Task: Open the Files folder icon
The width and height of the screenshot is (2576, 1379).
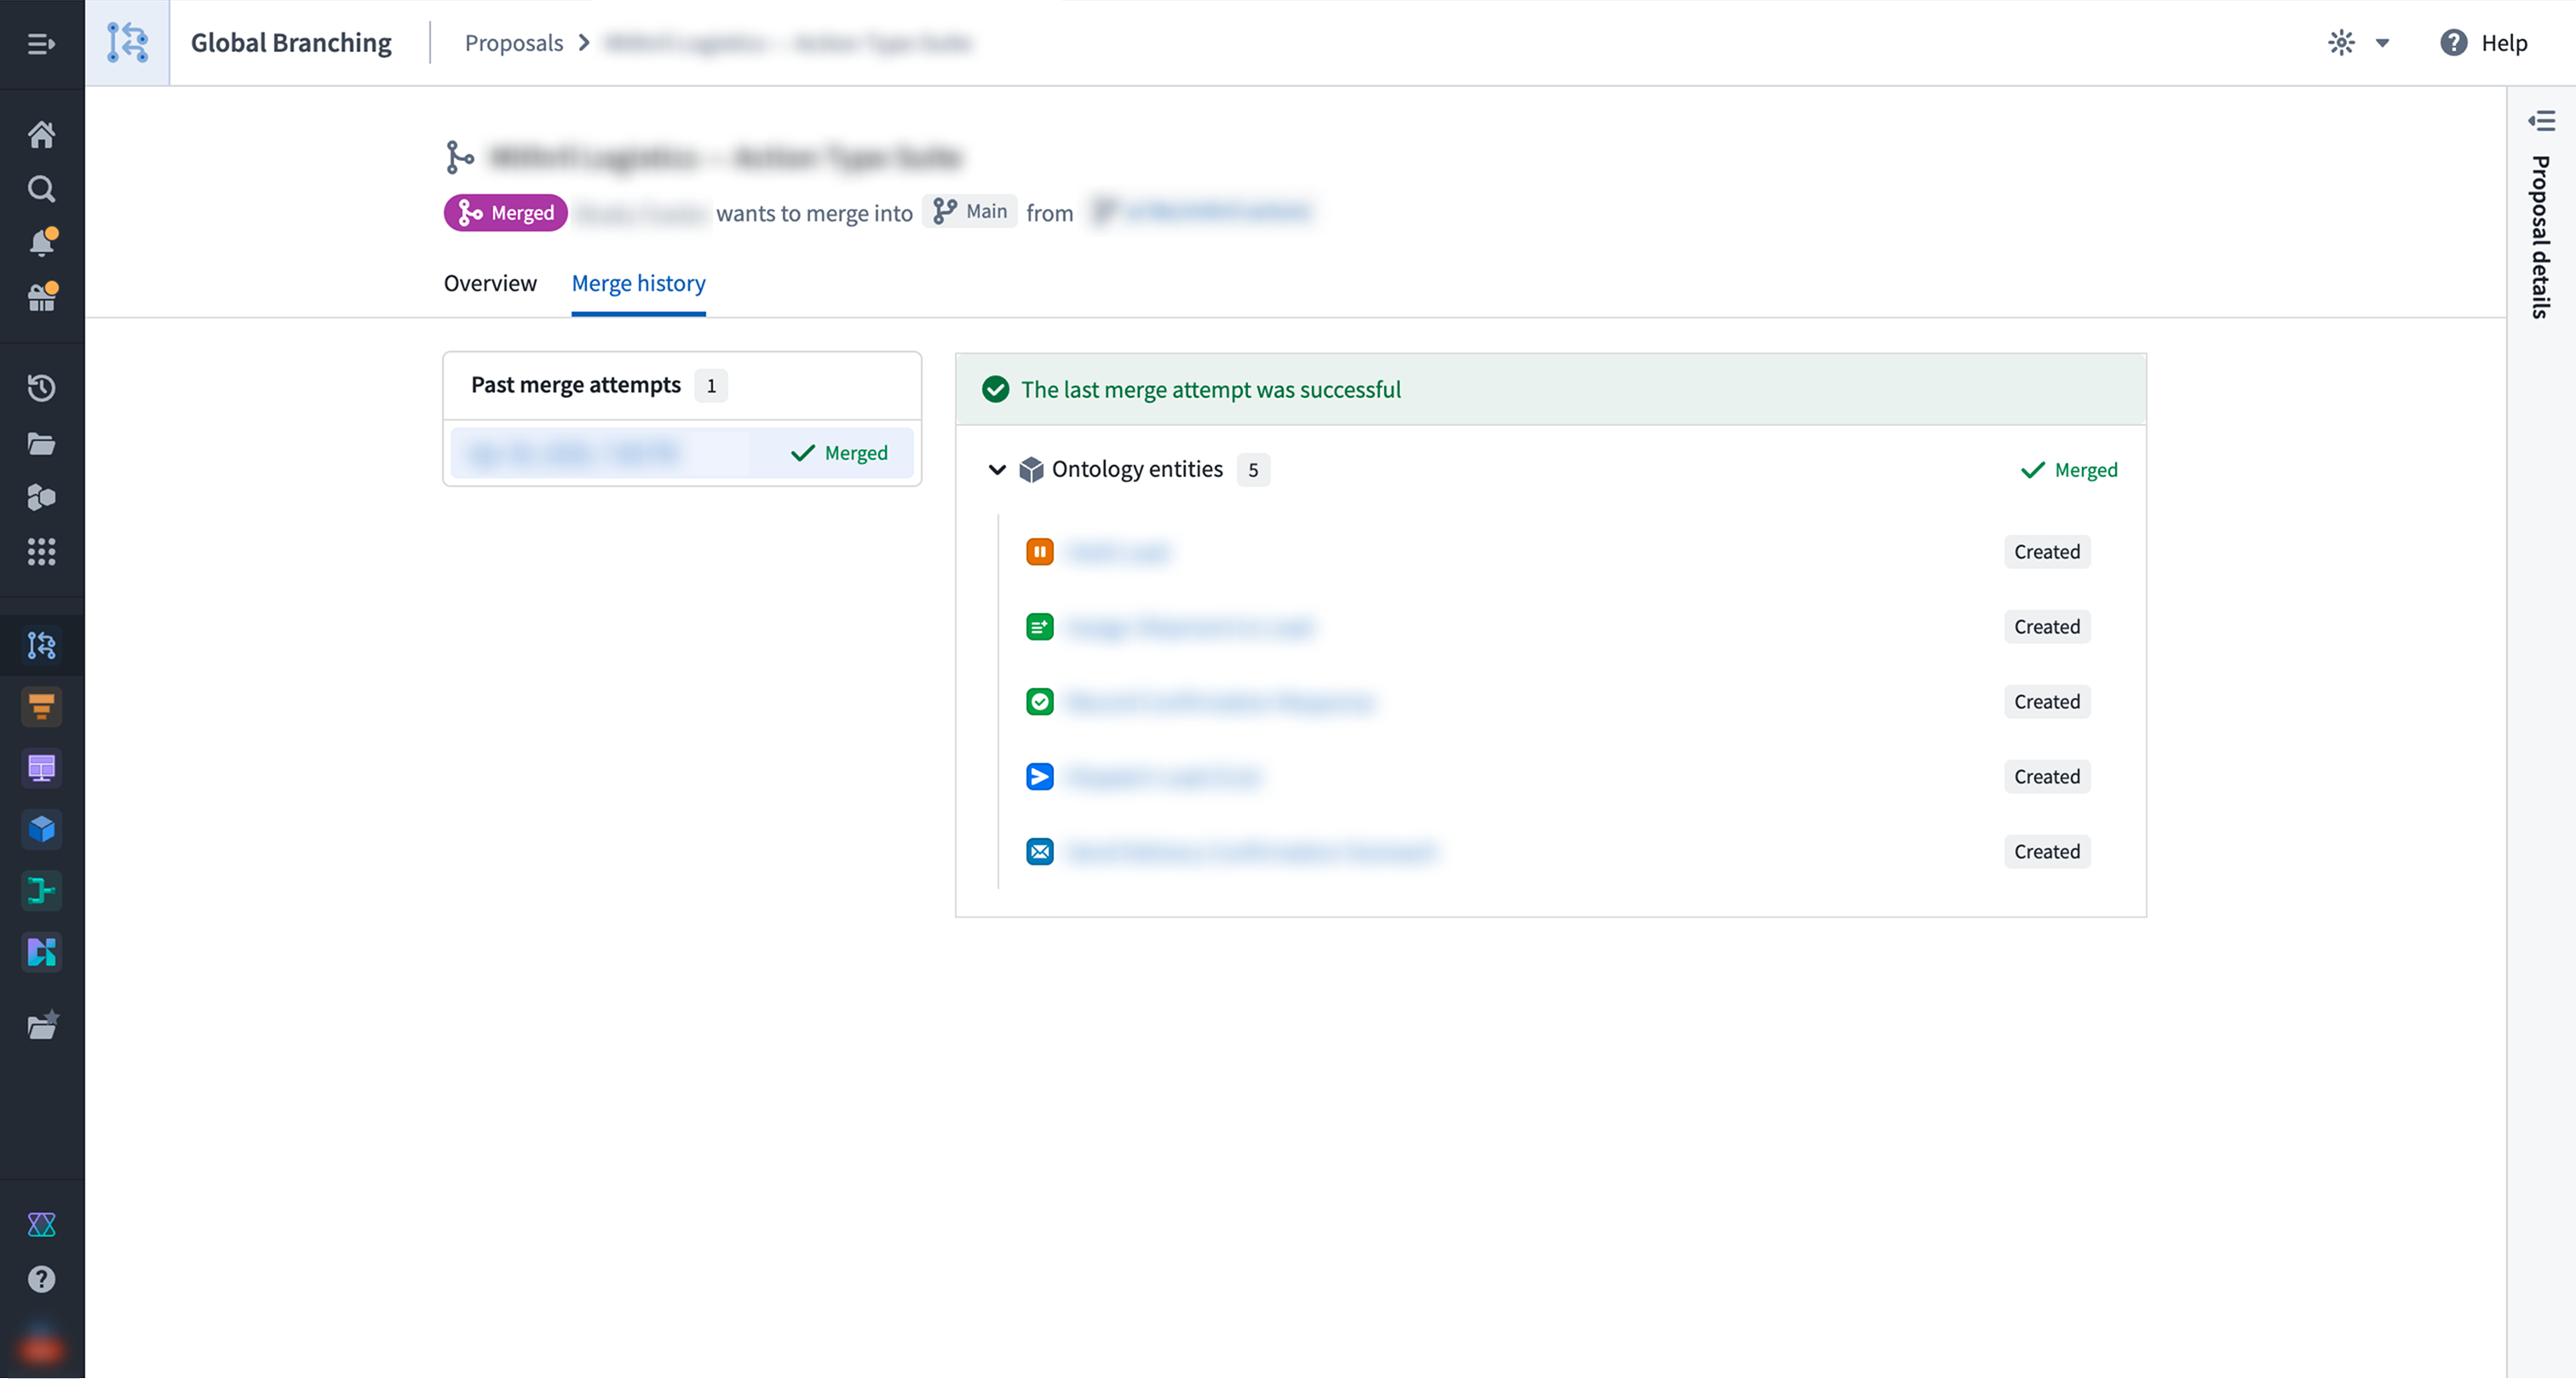Action: (41, 443)
